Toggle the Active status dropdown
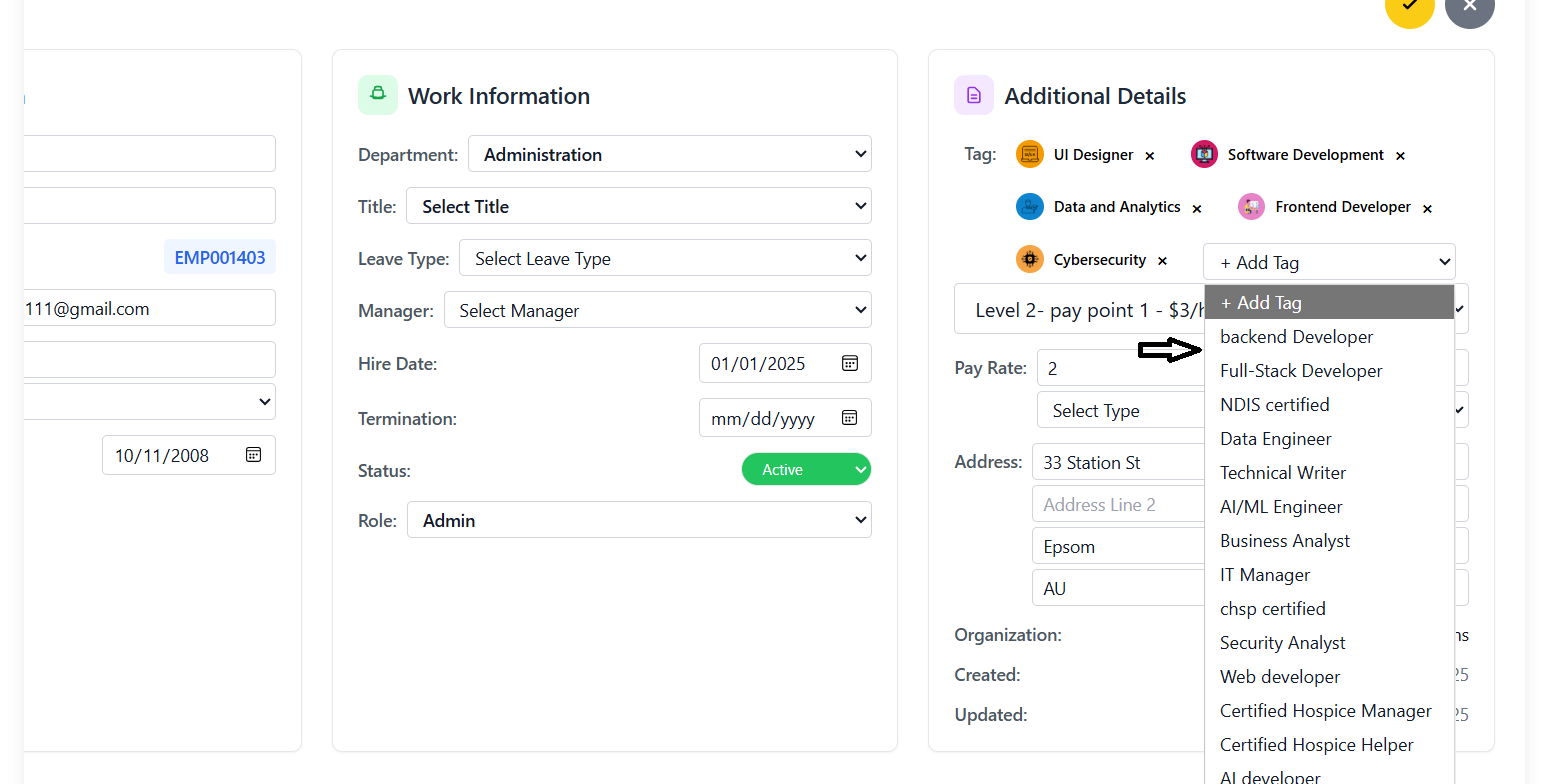 (x=806, y=469)
